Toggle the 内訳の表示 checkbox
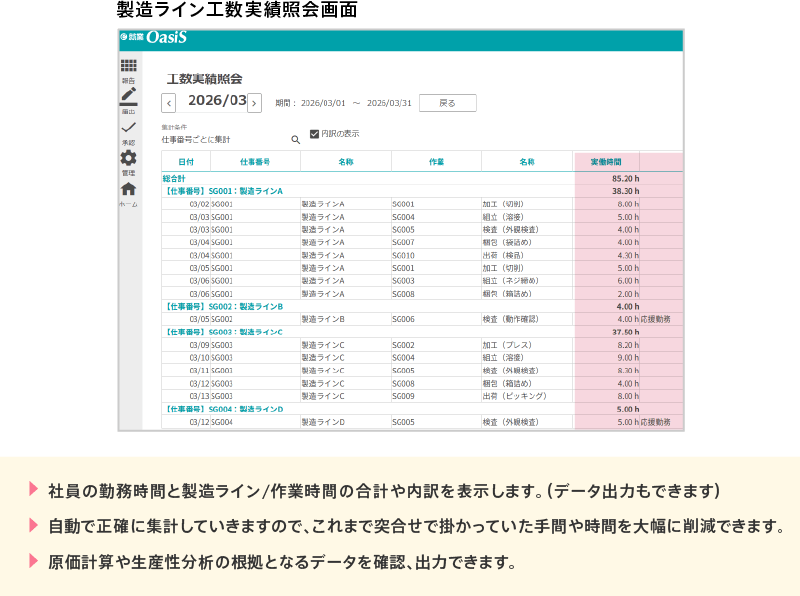The image size is (800, 596). pos(314,134)
